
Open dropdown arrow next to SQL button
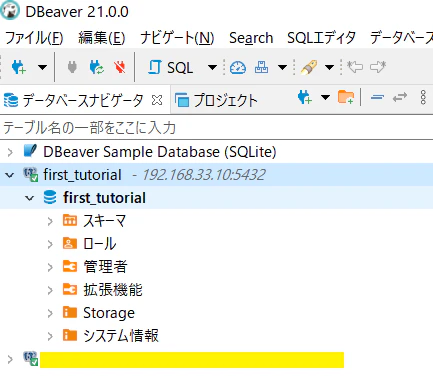212,67
